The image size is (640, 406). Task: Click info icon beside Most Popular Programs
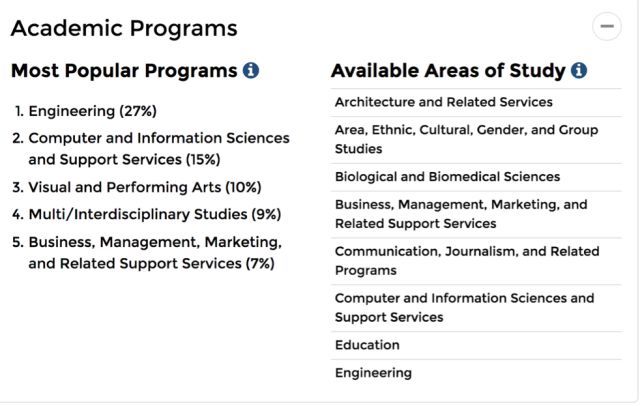click(x=251, y=71)
